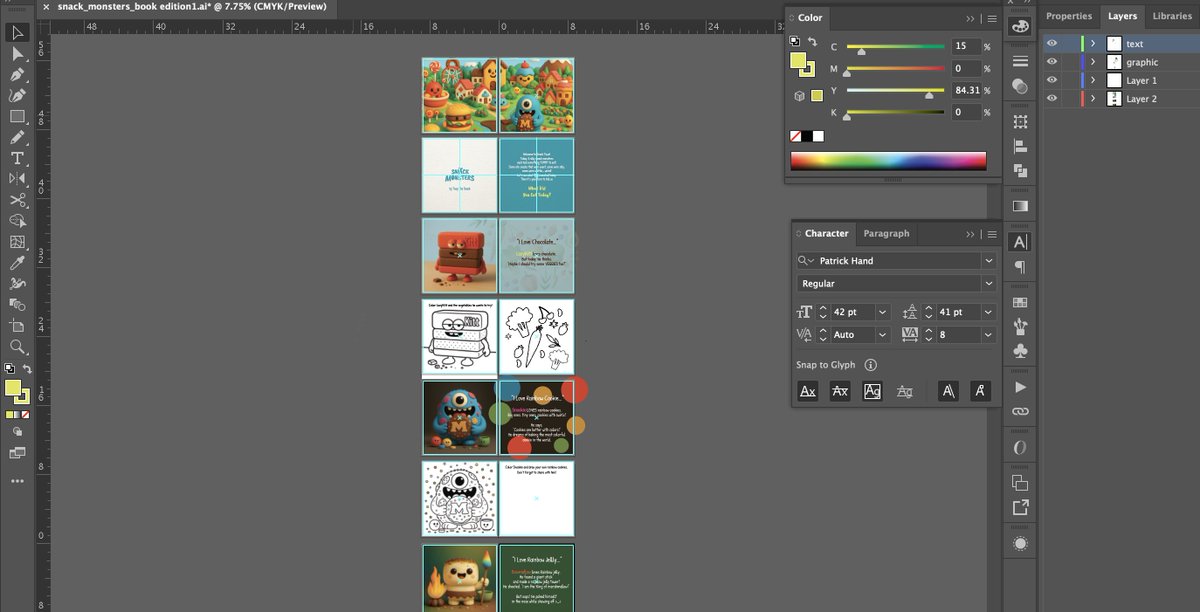Select the Direct Selection tool
The height and width of the screenshot is (612, 1200).
[x=17, y=54]
